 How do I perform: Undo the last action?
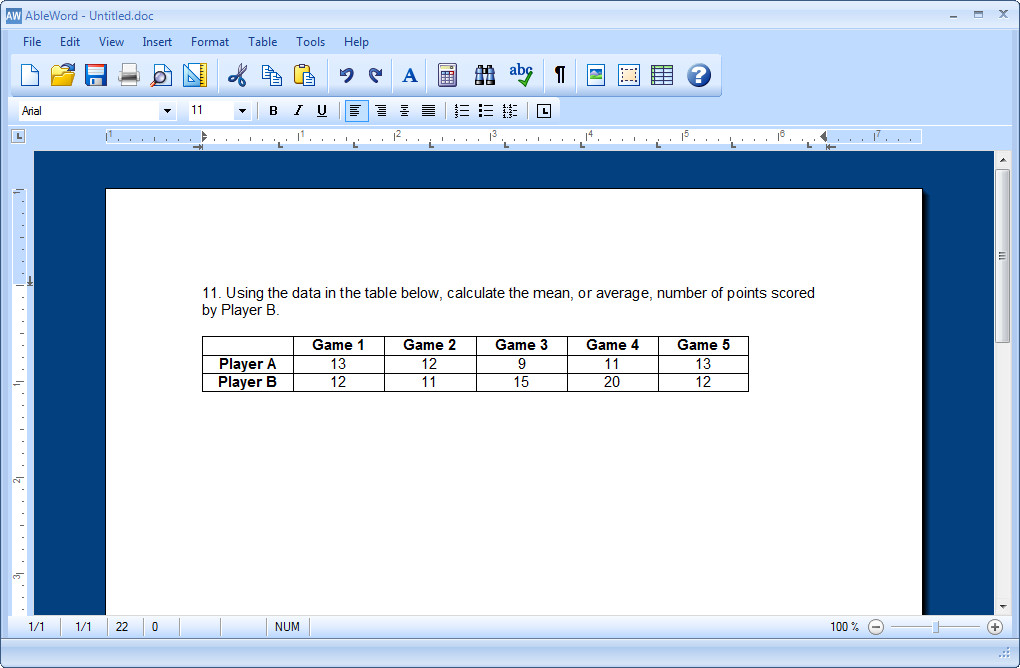(346, 75)
